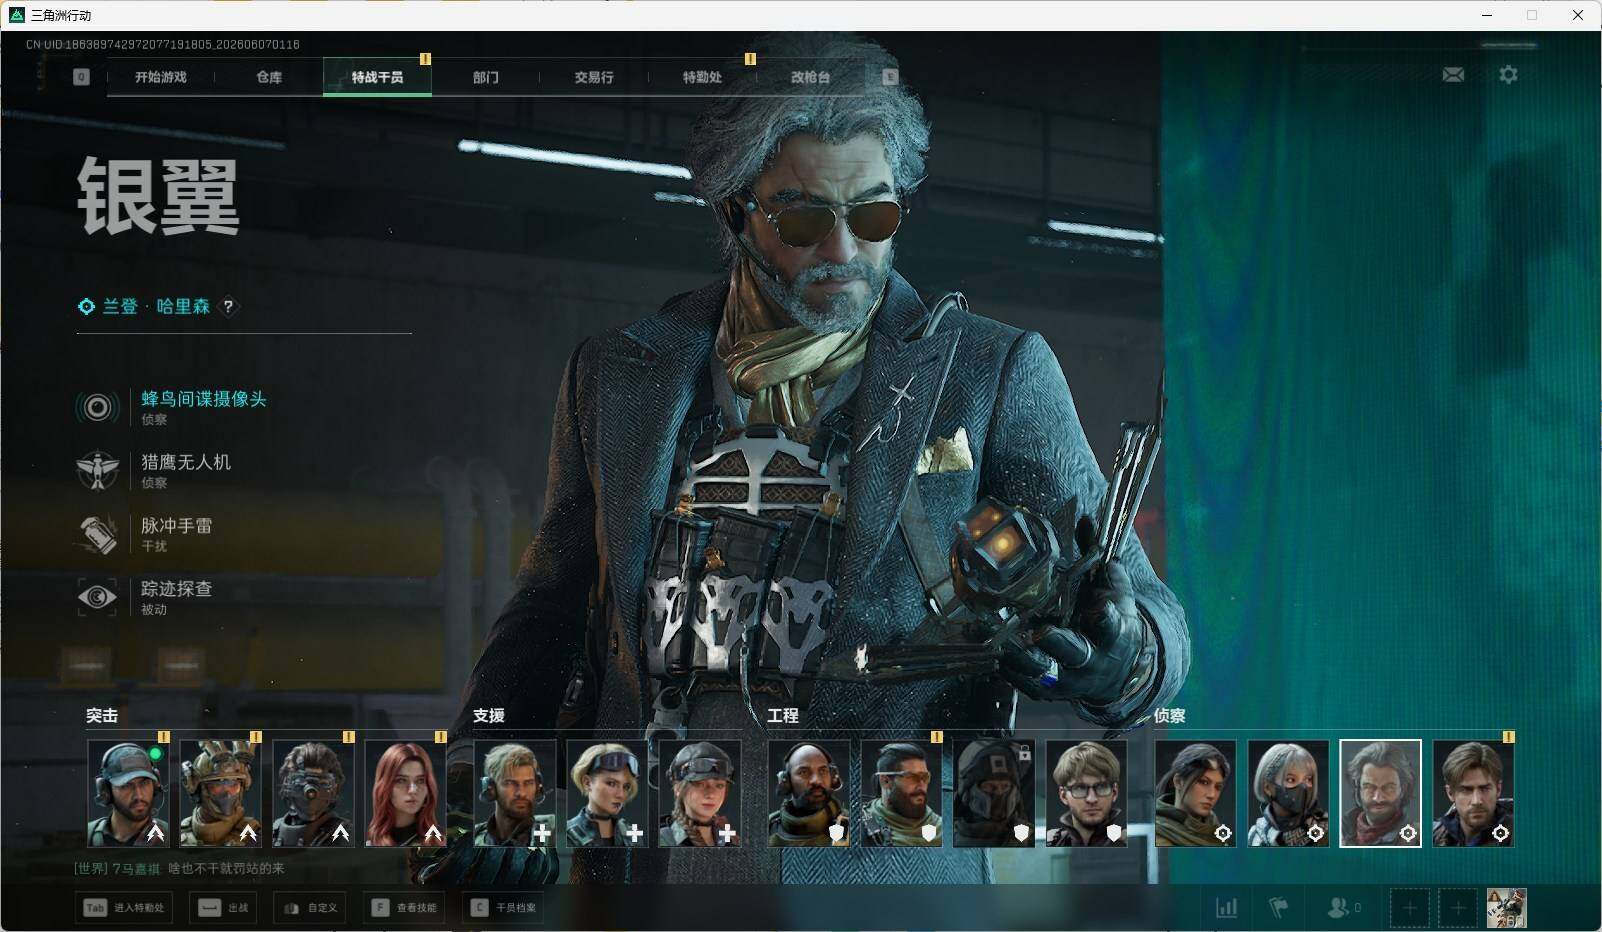Click the flags icon in bottom bar
1602x932 pixels.
tap(1278, 908)
